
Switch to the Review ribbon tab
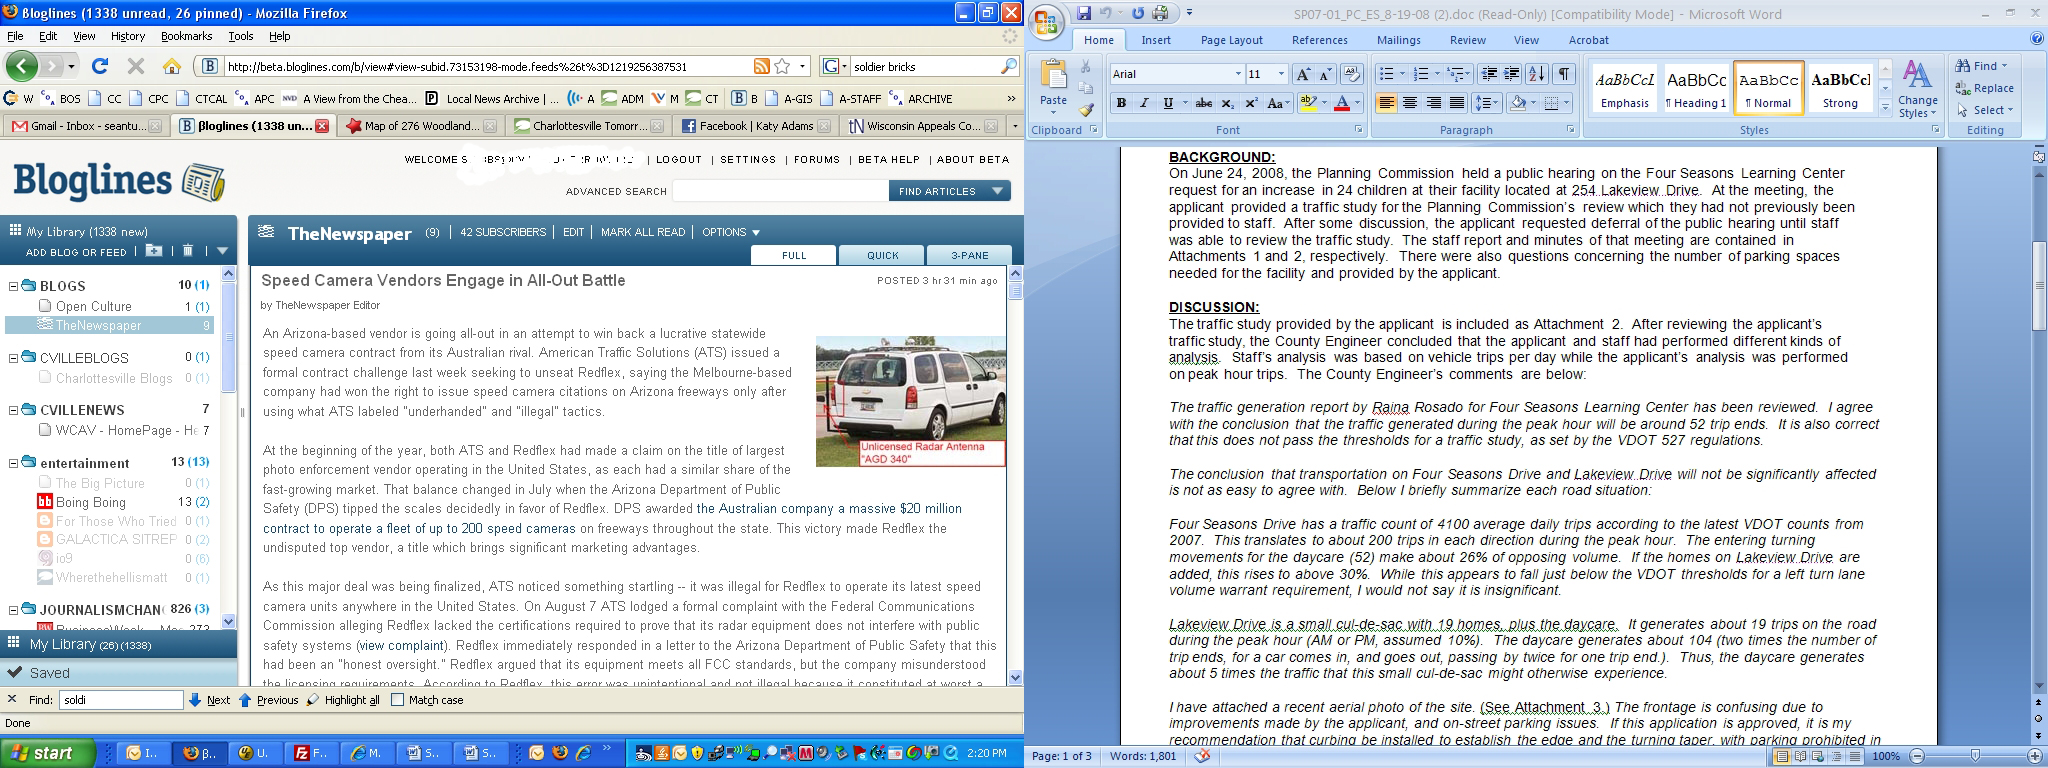[x=1467, y=40]
